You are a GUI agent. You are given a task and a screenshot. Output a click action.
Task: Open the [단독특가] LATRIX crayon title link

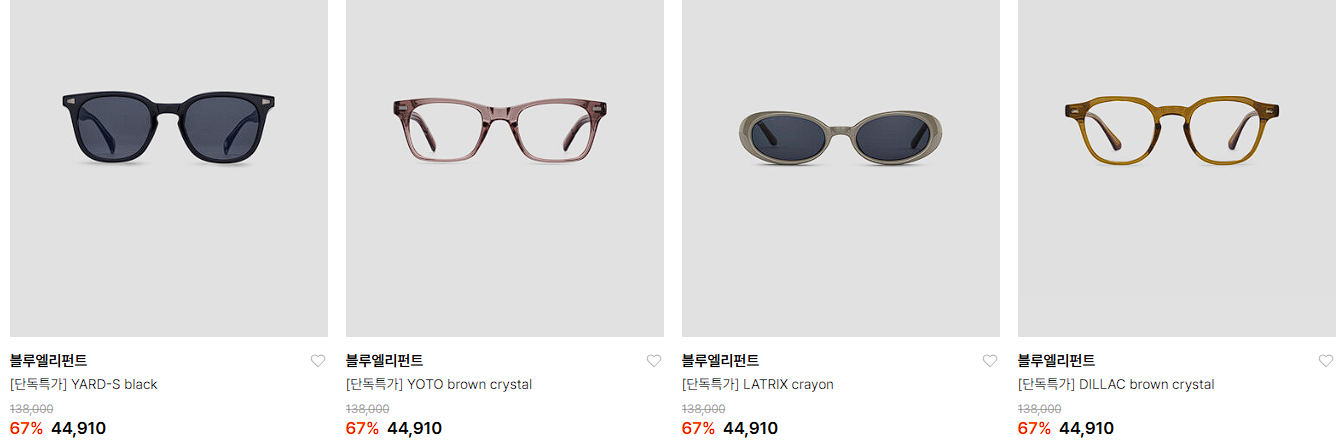(x=758, y=384)
